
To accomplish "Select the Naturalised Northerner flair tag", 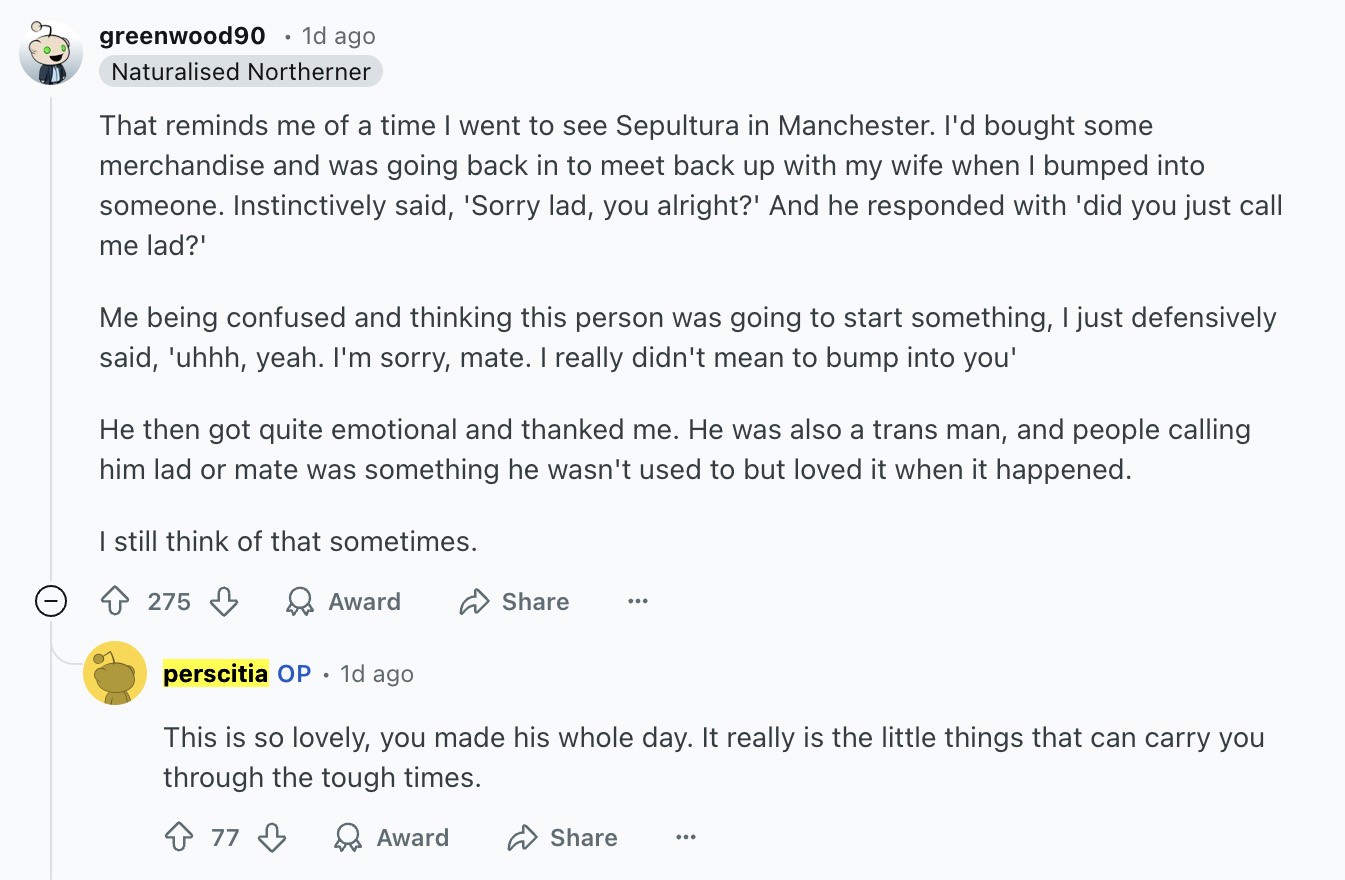I will coord(240,71).
